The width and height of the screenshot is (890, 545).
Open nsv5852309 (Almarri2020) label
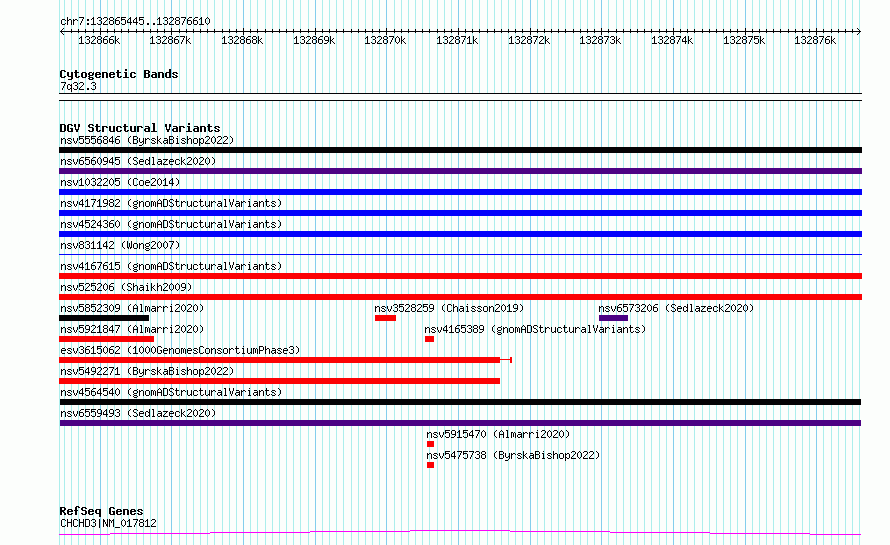(x=132, y=308)
